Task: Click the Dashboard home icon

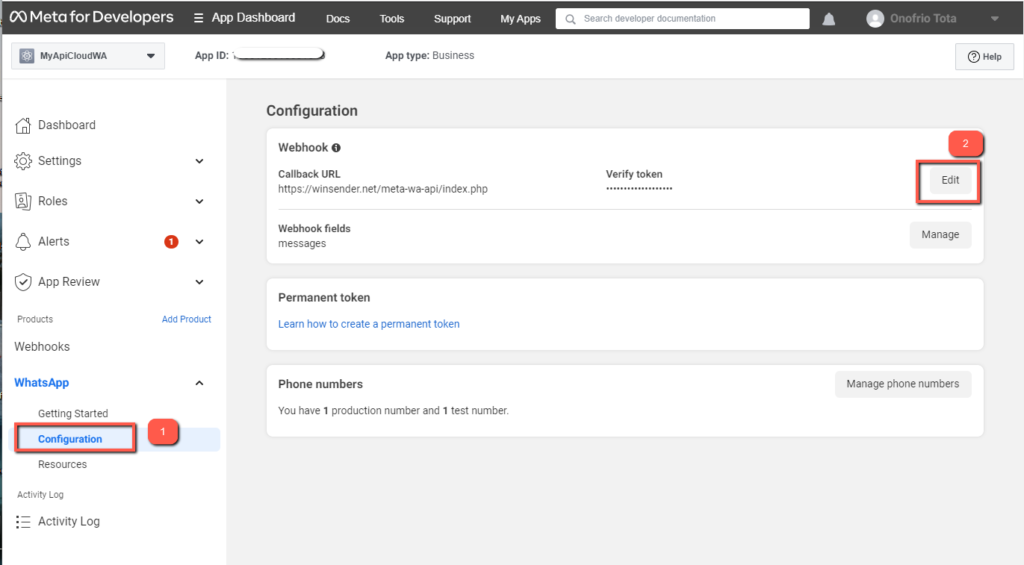Action: click(23, 125)
